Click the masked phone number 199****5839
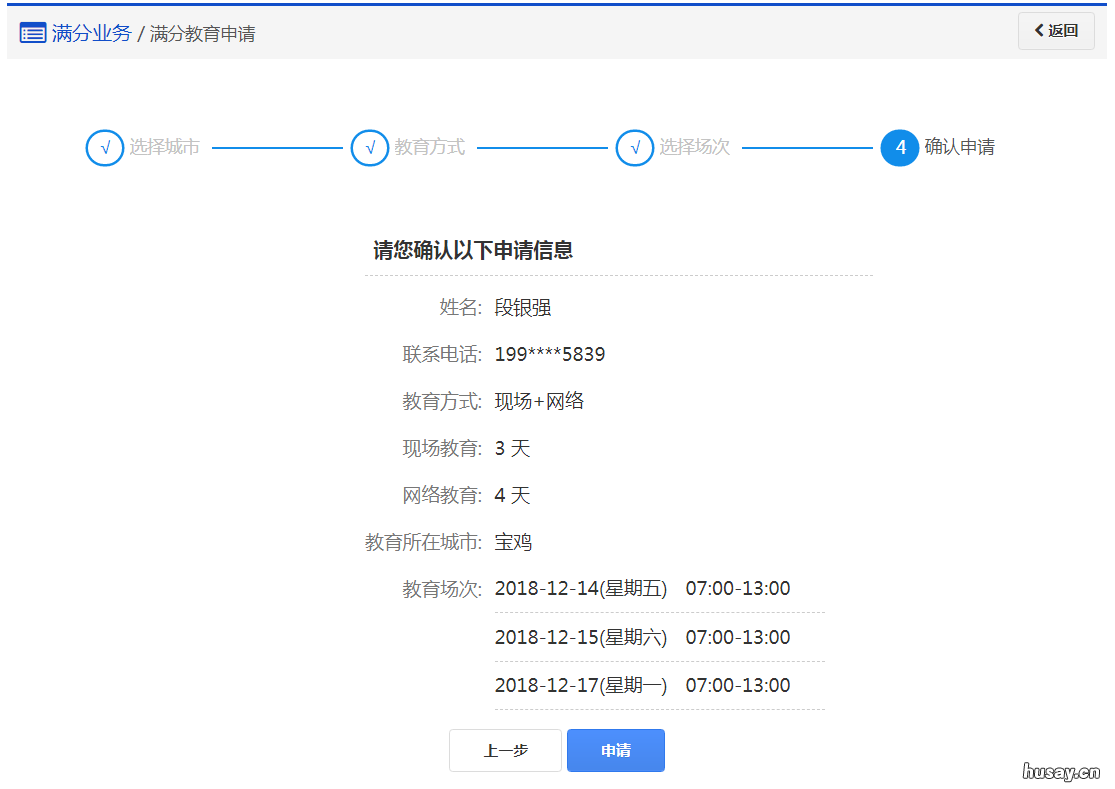The image size is (1115, 789). (x=552, y=353)
